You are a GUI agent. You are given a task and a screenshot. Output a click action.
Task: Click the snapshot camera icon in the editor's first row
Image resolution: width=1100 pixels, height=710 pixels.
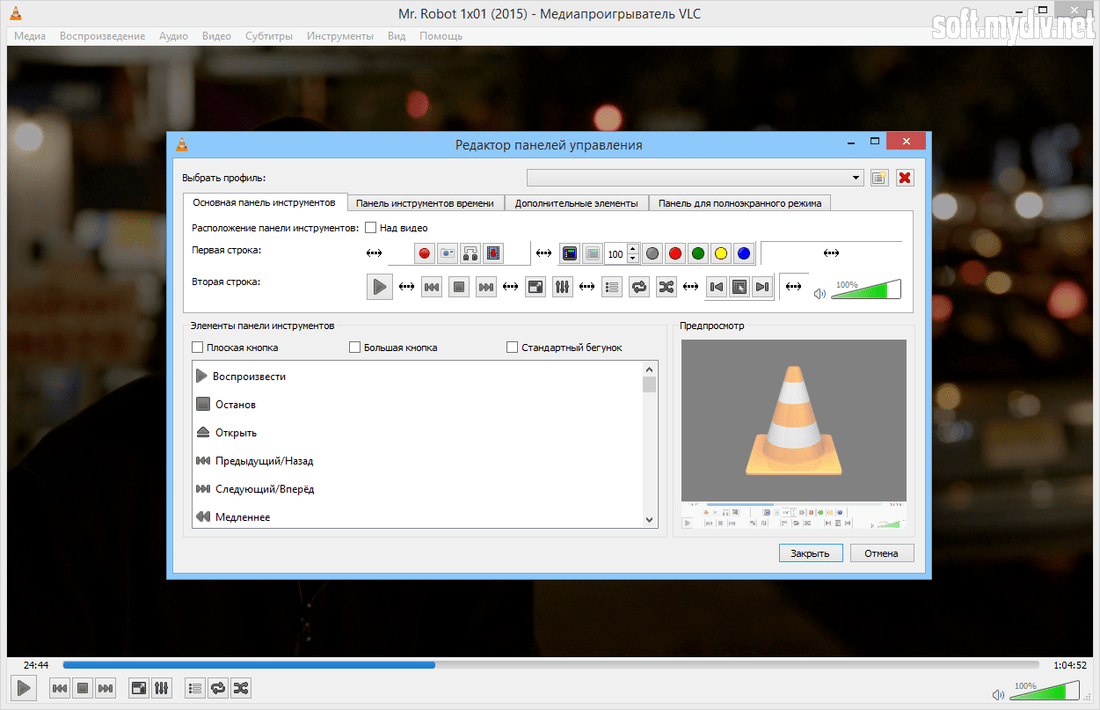[447, 254]
